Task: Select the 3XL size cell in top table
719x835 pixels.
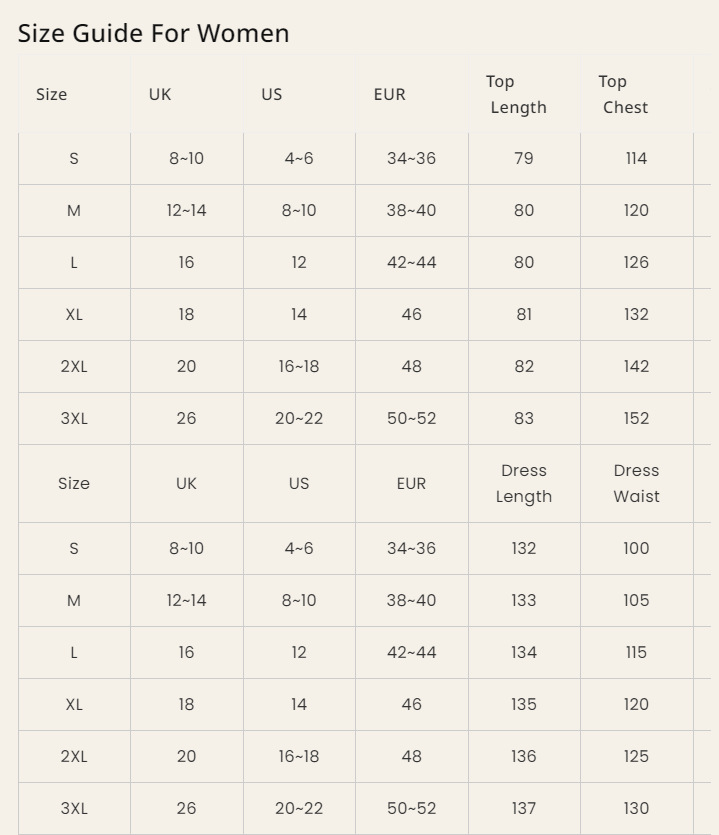Action: pos(74,418)
